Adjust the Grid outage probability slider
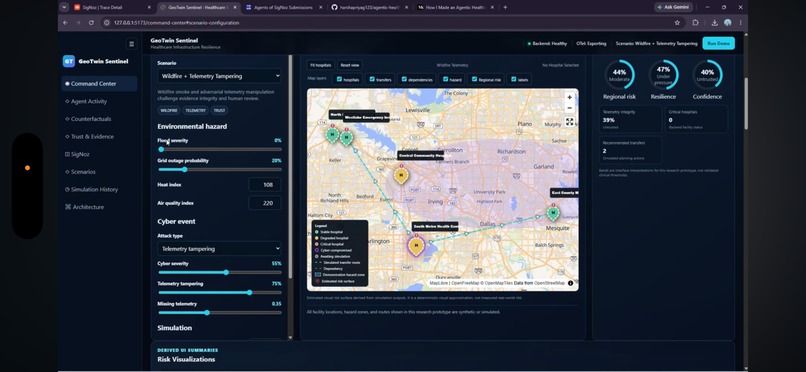Image resolution: width=806 pixels, height=372 pixels. 219,170
